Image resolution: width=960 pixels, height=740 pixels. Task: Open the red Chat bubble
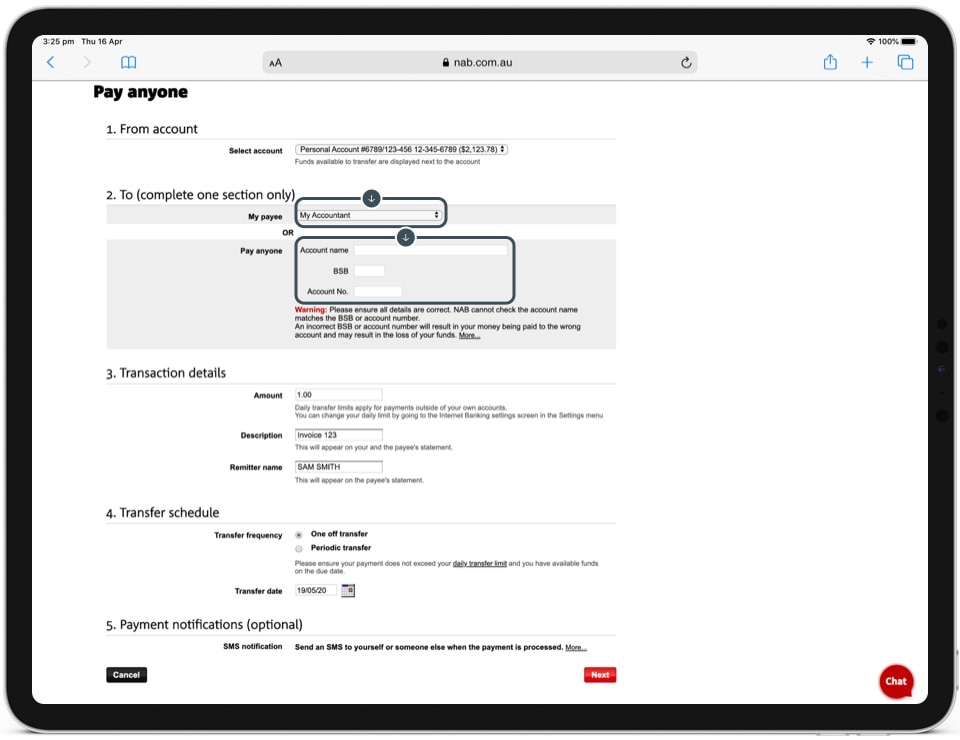[895, 681]
